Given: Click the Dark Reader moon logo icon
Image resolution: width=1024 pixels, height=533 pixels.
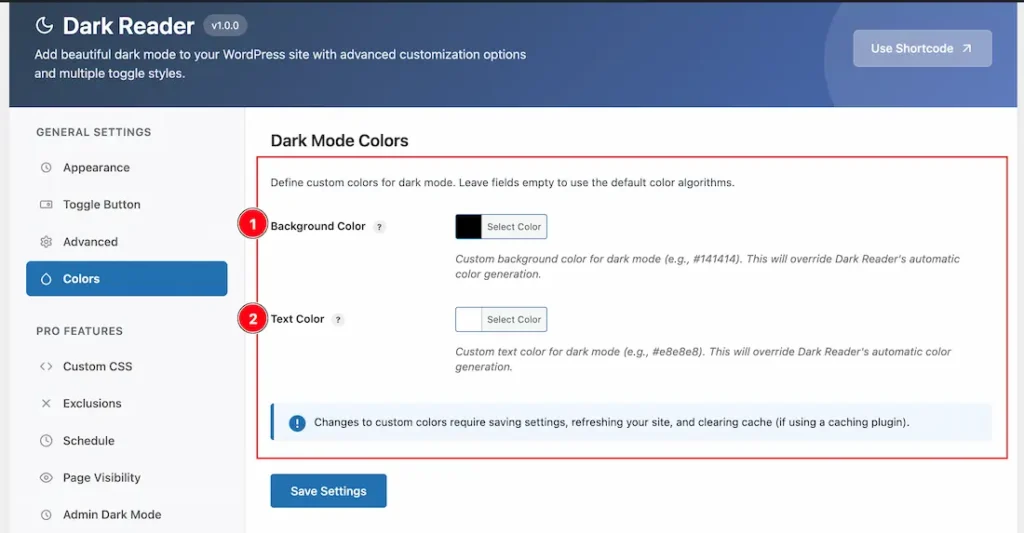Looking at the screenshot, I should (44, 25).
